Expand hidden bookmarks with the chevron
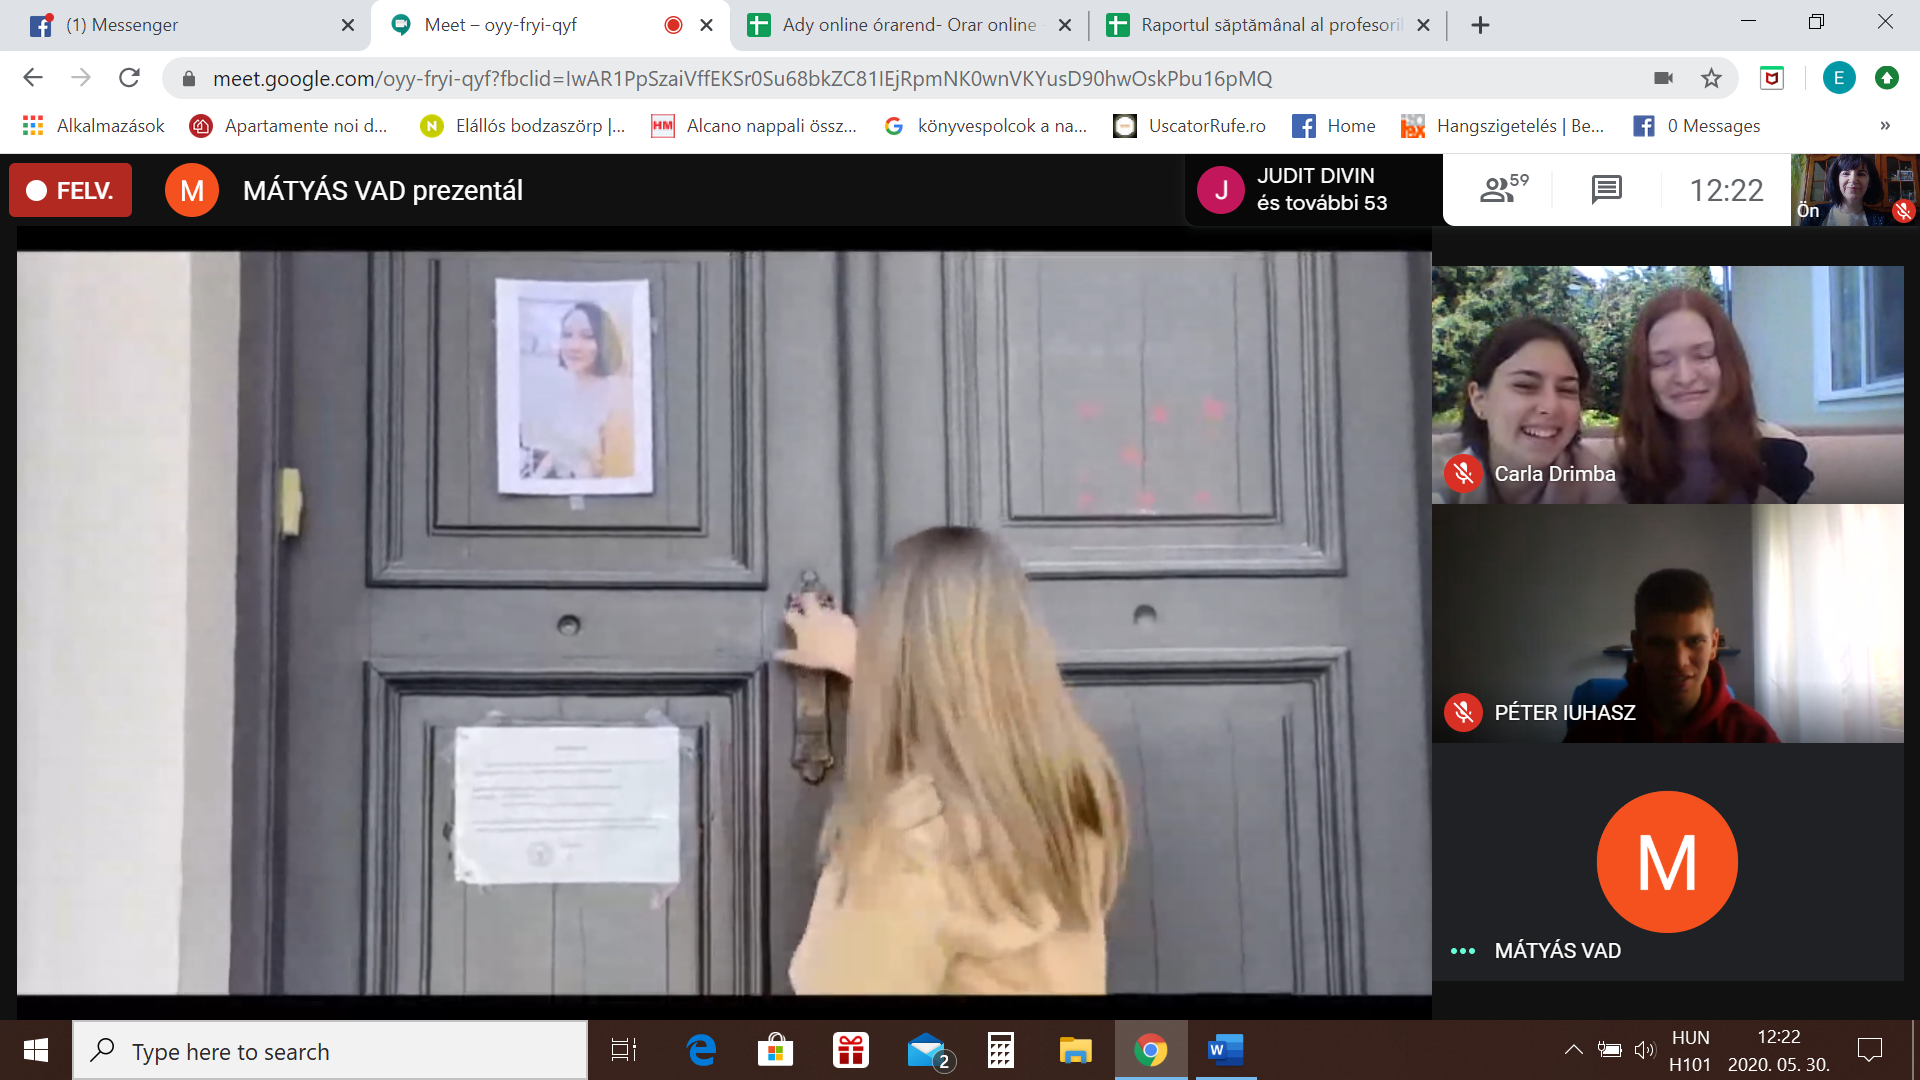Viewport: 1920px width, 1080px height. pyautogui.click(x=1884, y=126)
